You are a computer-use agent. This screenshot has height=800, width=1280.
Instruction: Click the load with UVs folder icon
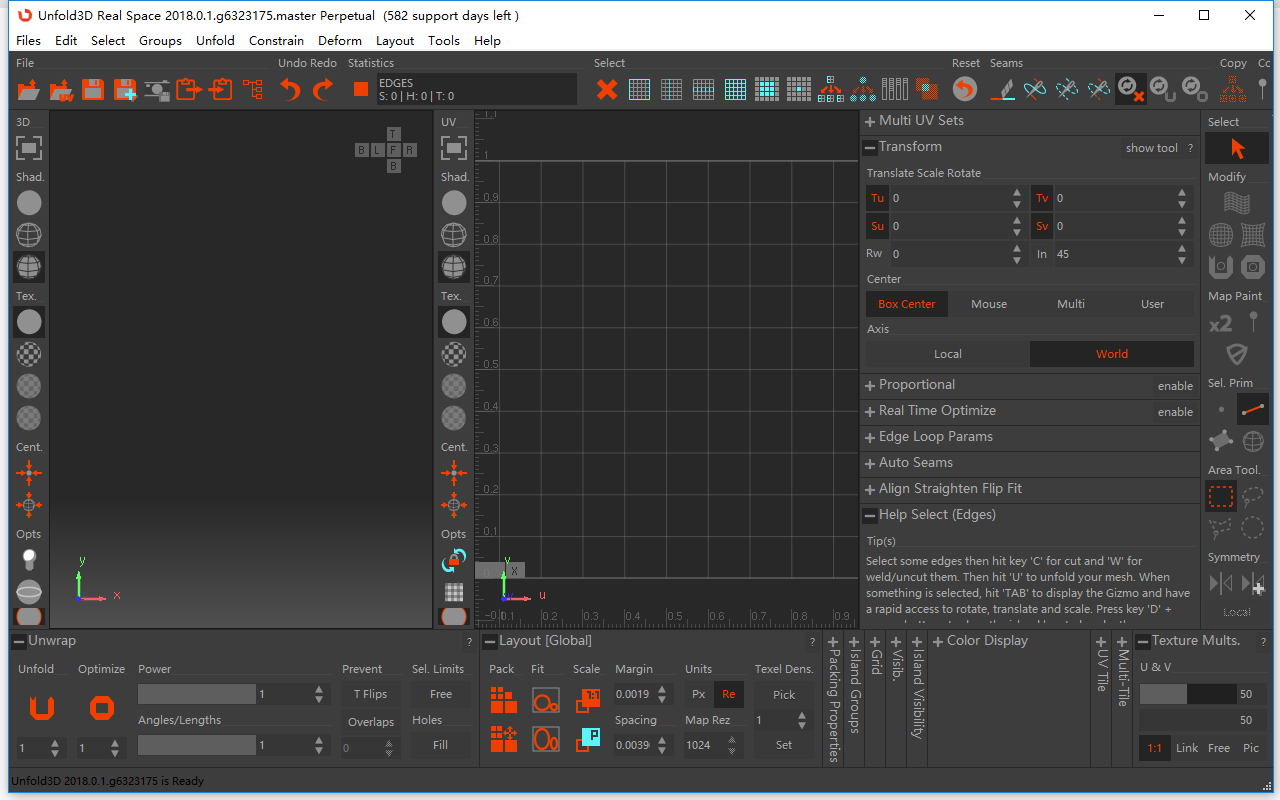[61, 90]
